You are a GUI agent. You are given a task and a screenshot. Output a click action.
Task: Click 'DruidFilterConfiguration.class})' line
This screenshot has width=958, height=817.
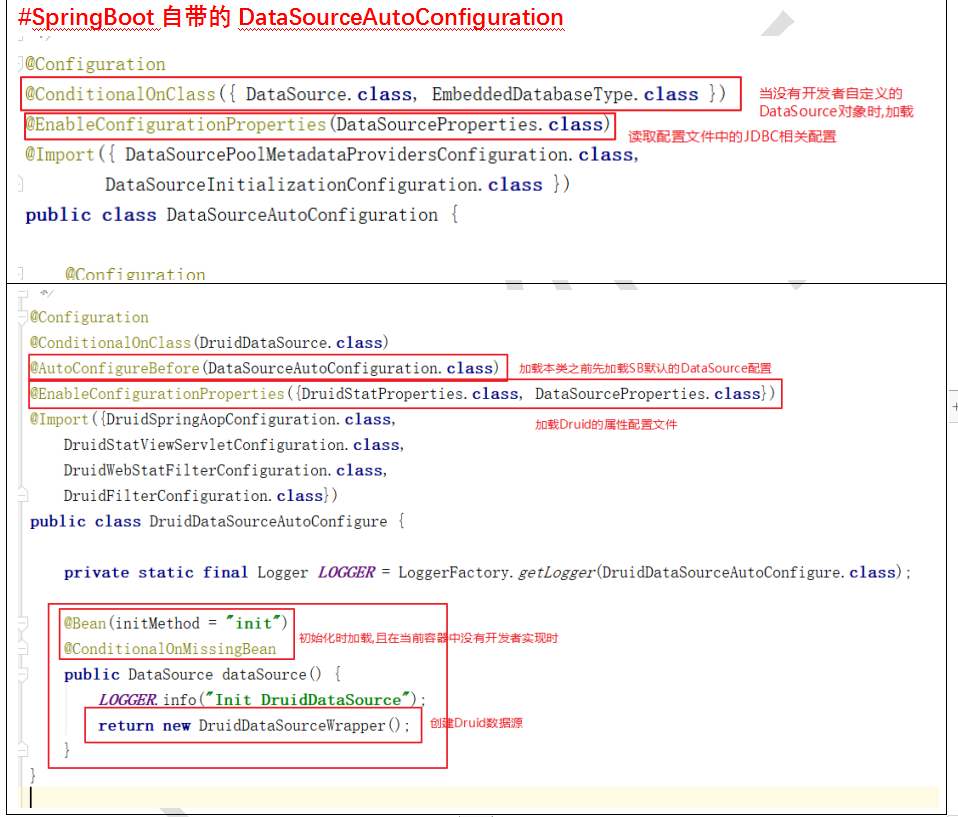coord(200,496)
